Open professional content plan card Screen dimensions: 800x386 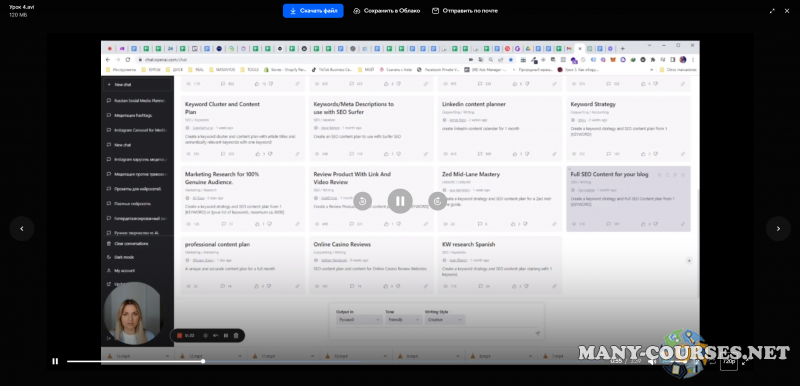(x=243, y=265)
